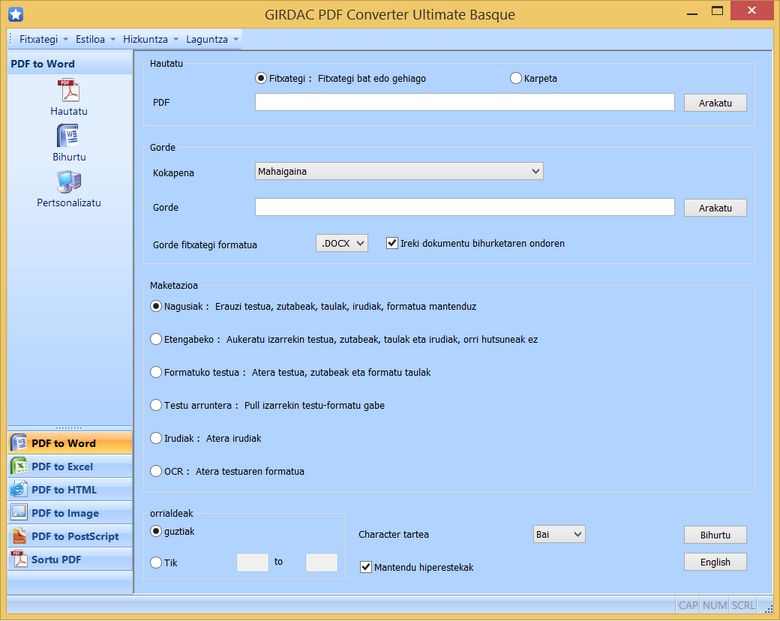Select the Karpeta radio button
Image resolution: width=780 pixels, height=621 pixels.
click(x=516, y=78)
